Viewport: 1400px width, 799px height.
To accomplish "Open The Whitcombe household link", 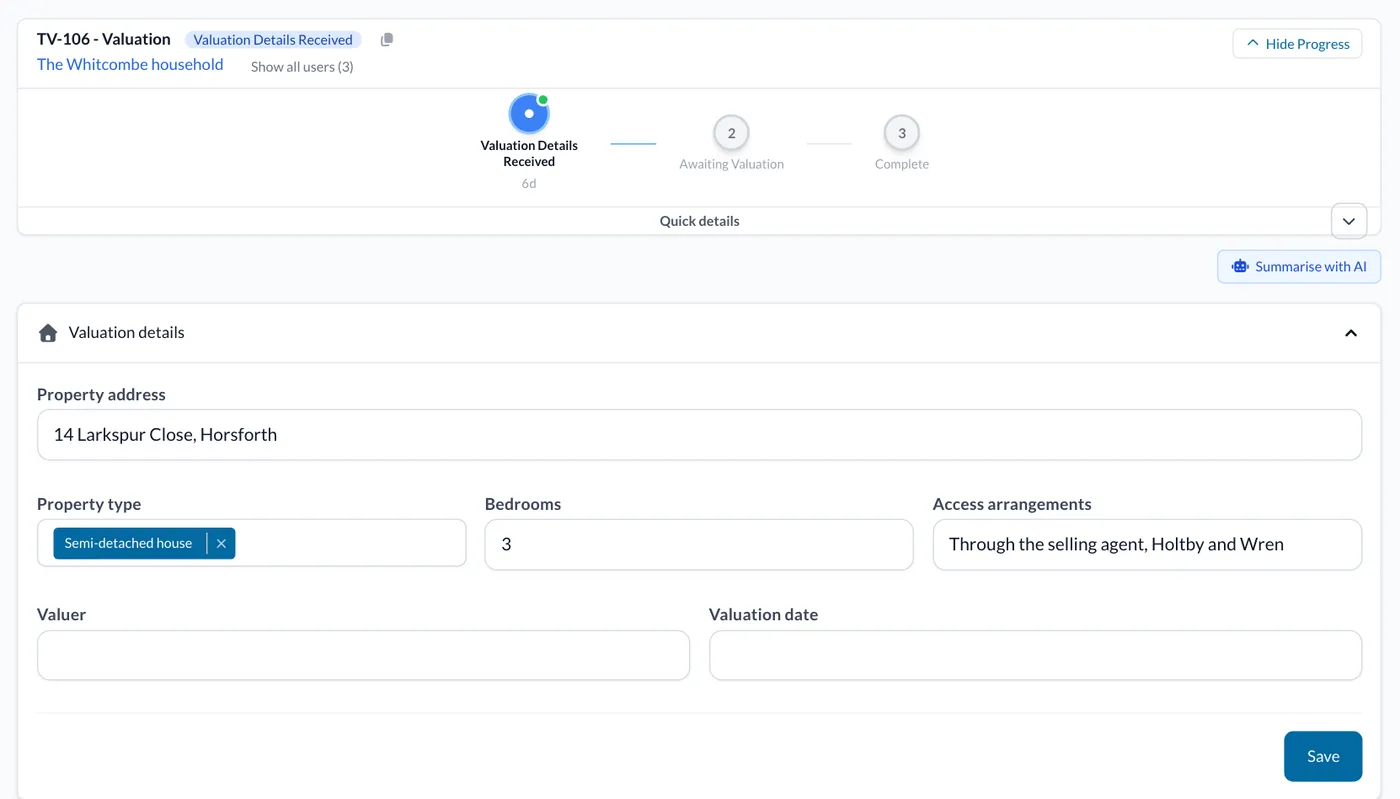I will click(x=130, y=65).
